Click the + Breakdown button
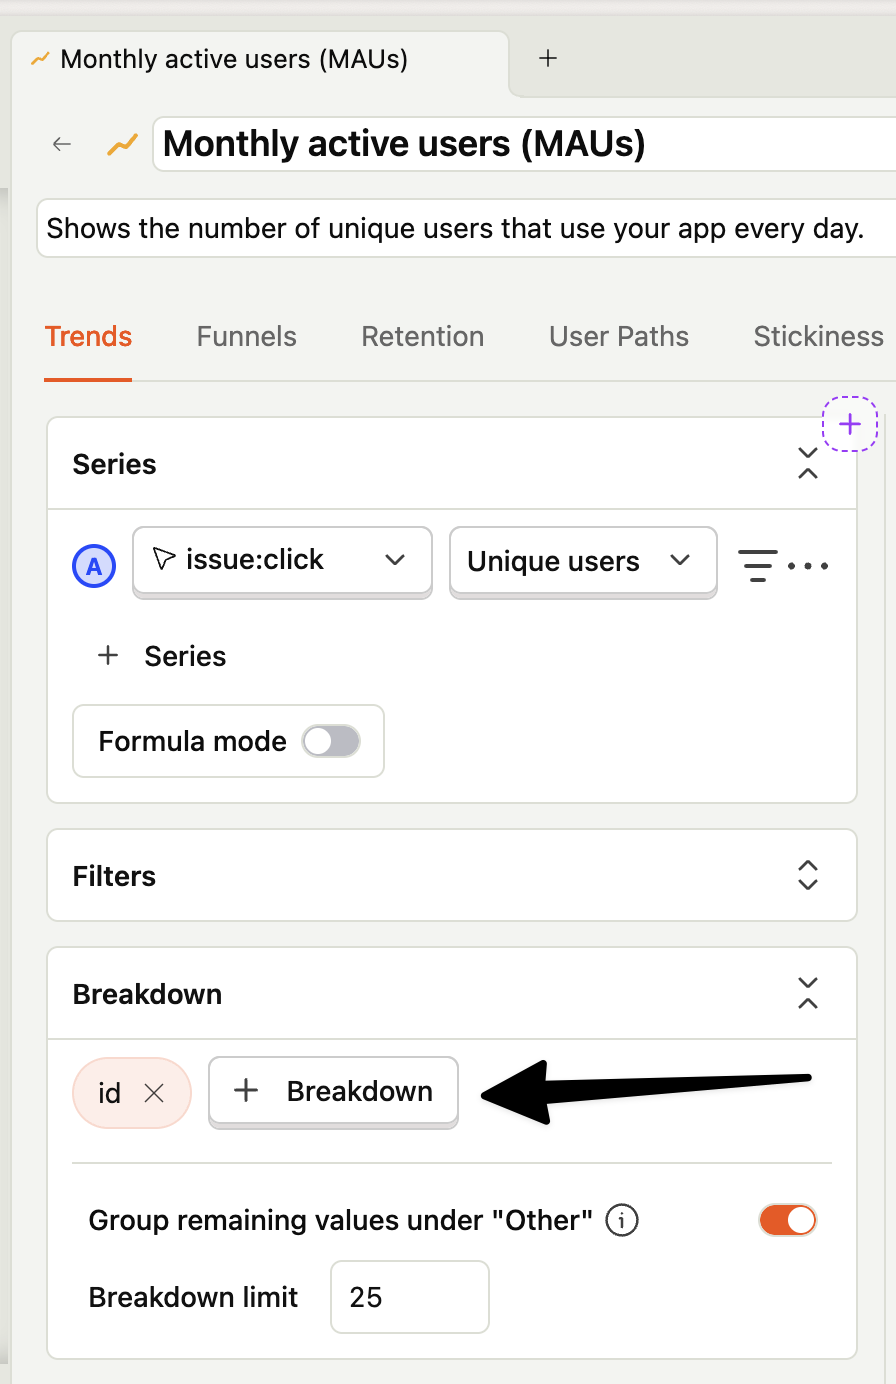Viewport: 896px width, 1384px height. point(333,1091)
